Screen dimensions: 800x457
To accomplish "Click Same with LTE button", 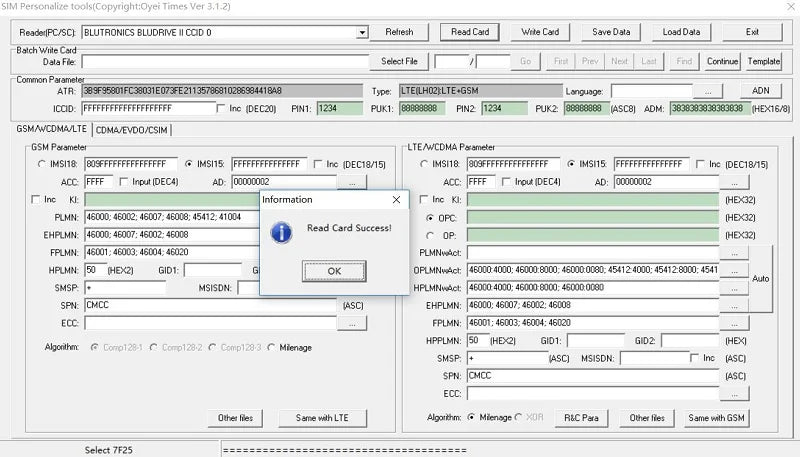I will tap(322, 418).
